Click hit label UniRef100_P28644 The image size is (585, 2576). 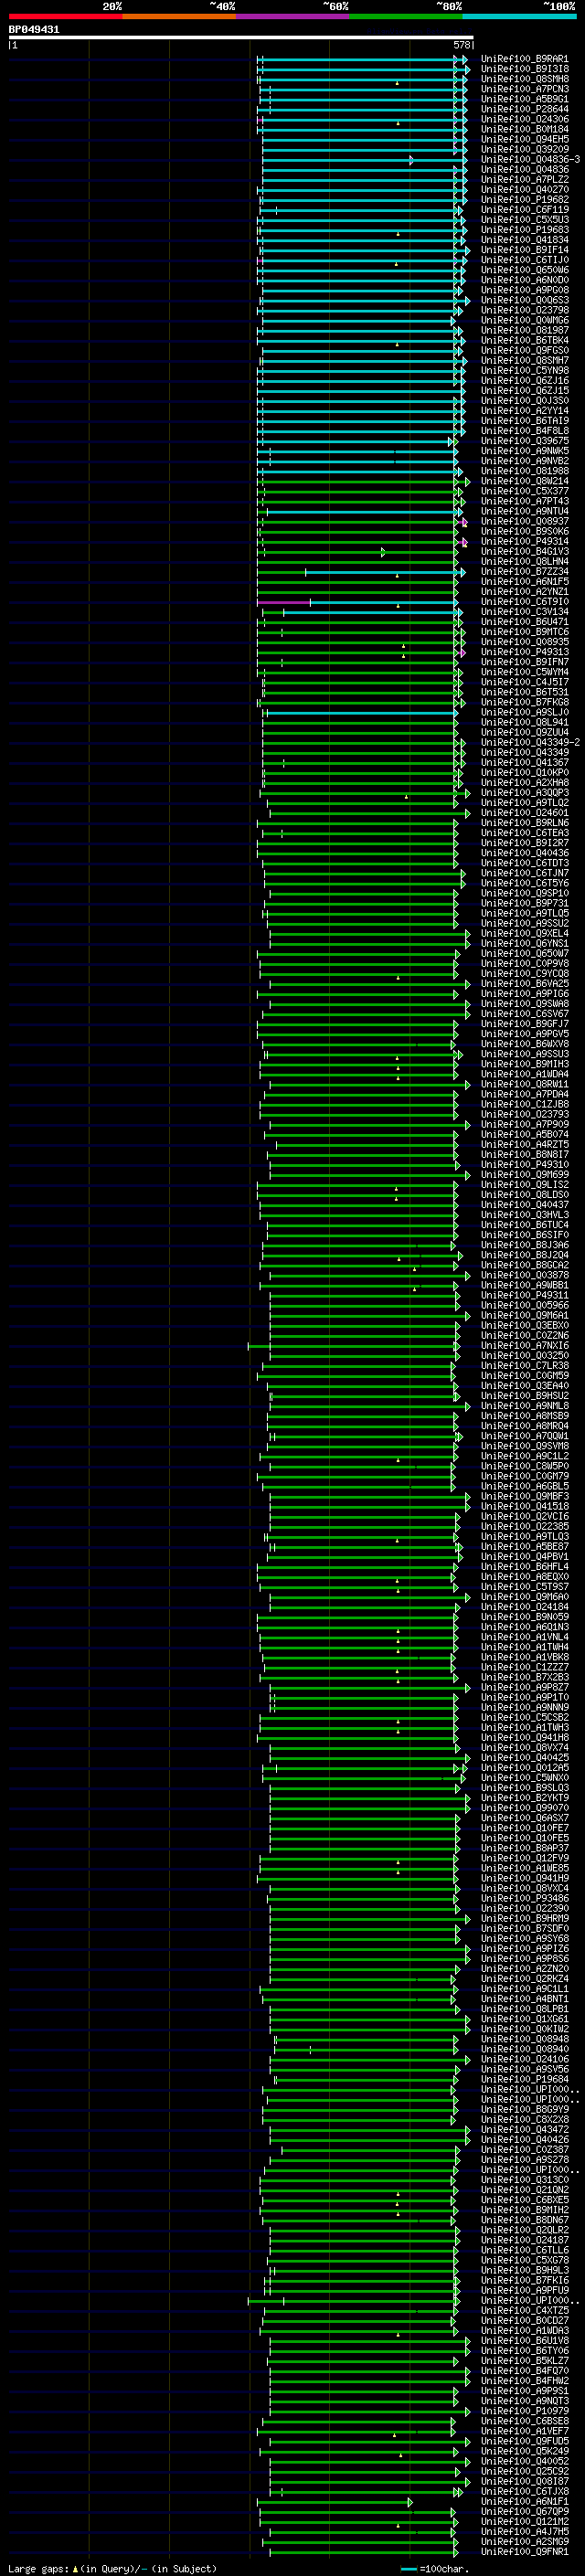(x=524, y=109)
